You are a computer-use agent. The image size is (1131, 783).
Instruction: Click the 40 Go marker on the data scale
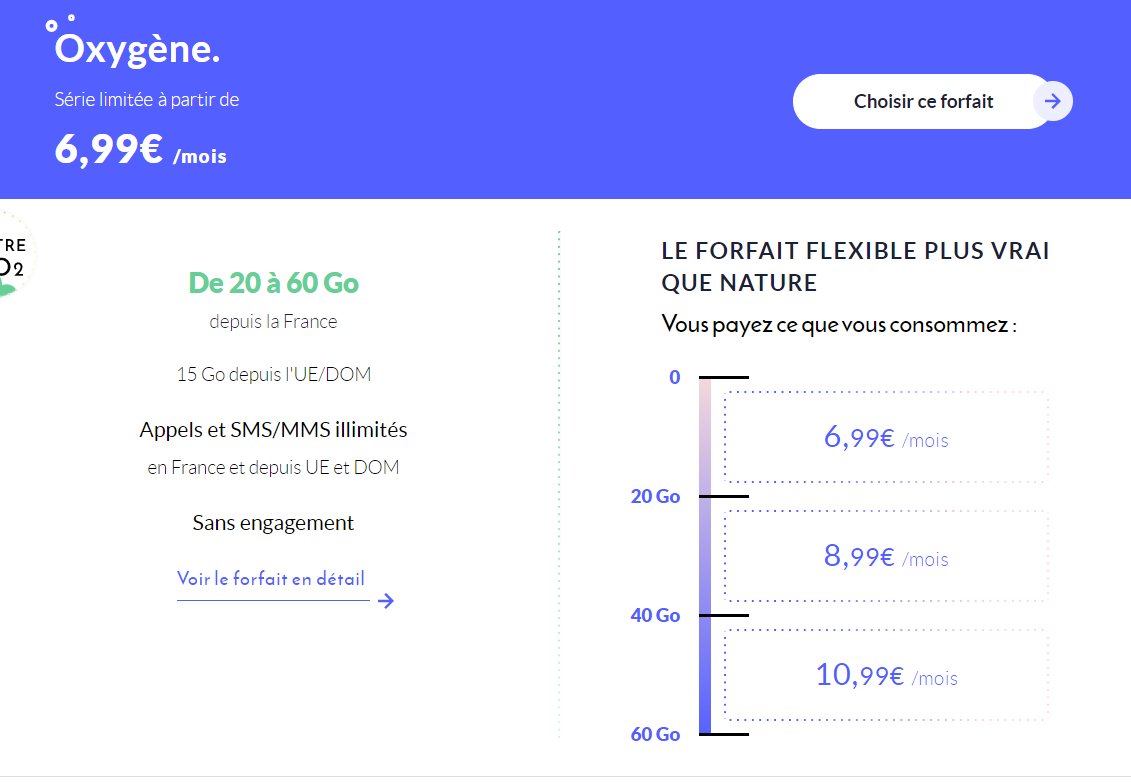(x=655, y=616)
